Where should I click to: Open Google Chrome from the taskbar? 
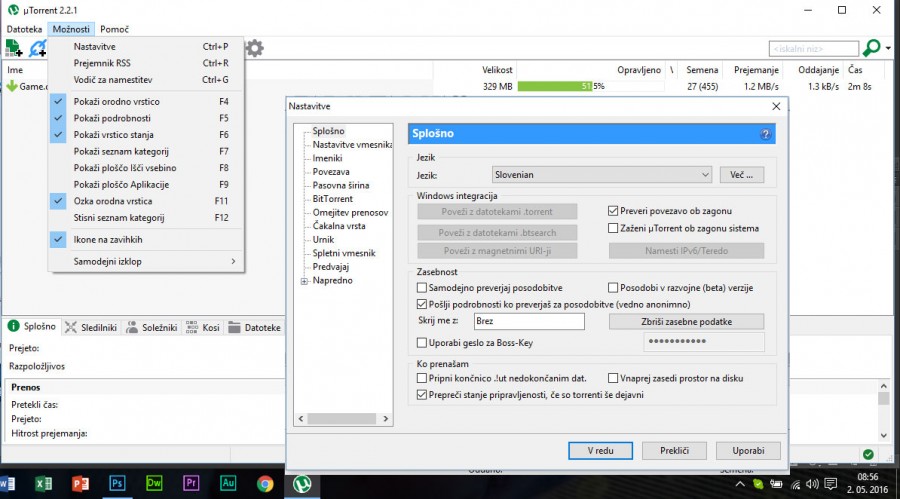click(265, 484)
